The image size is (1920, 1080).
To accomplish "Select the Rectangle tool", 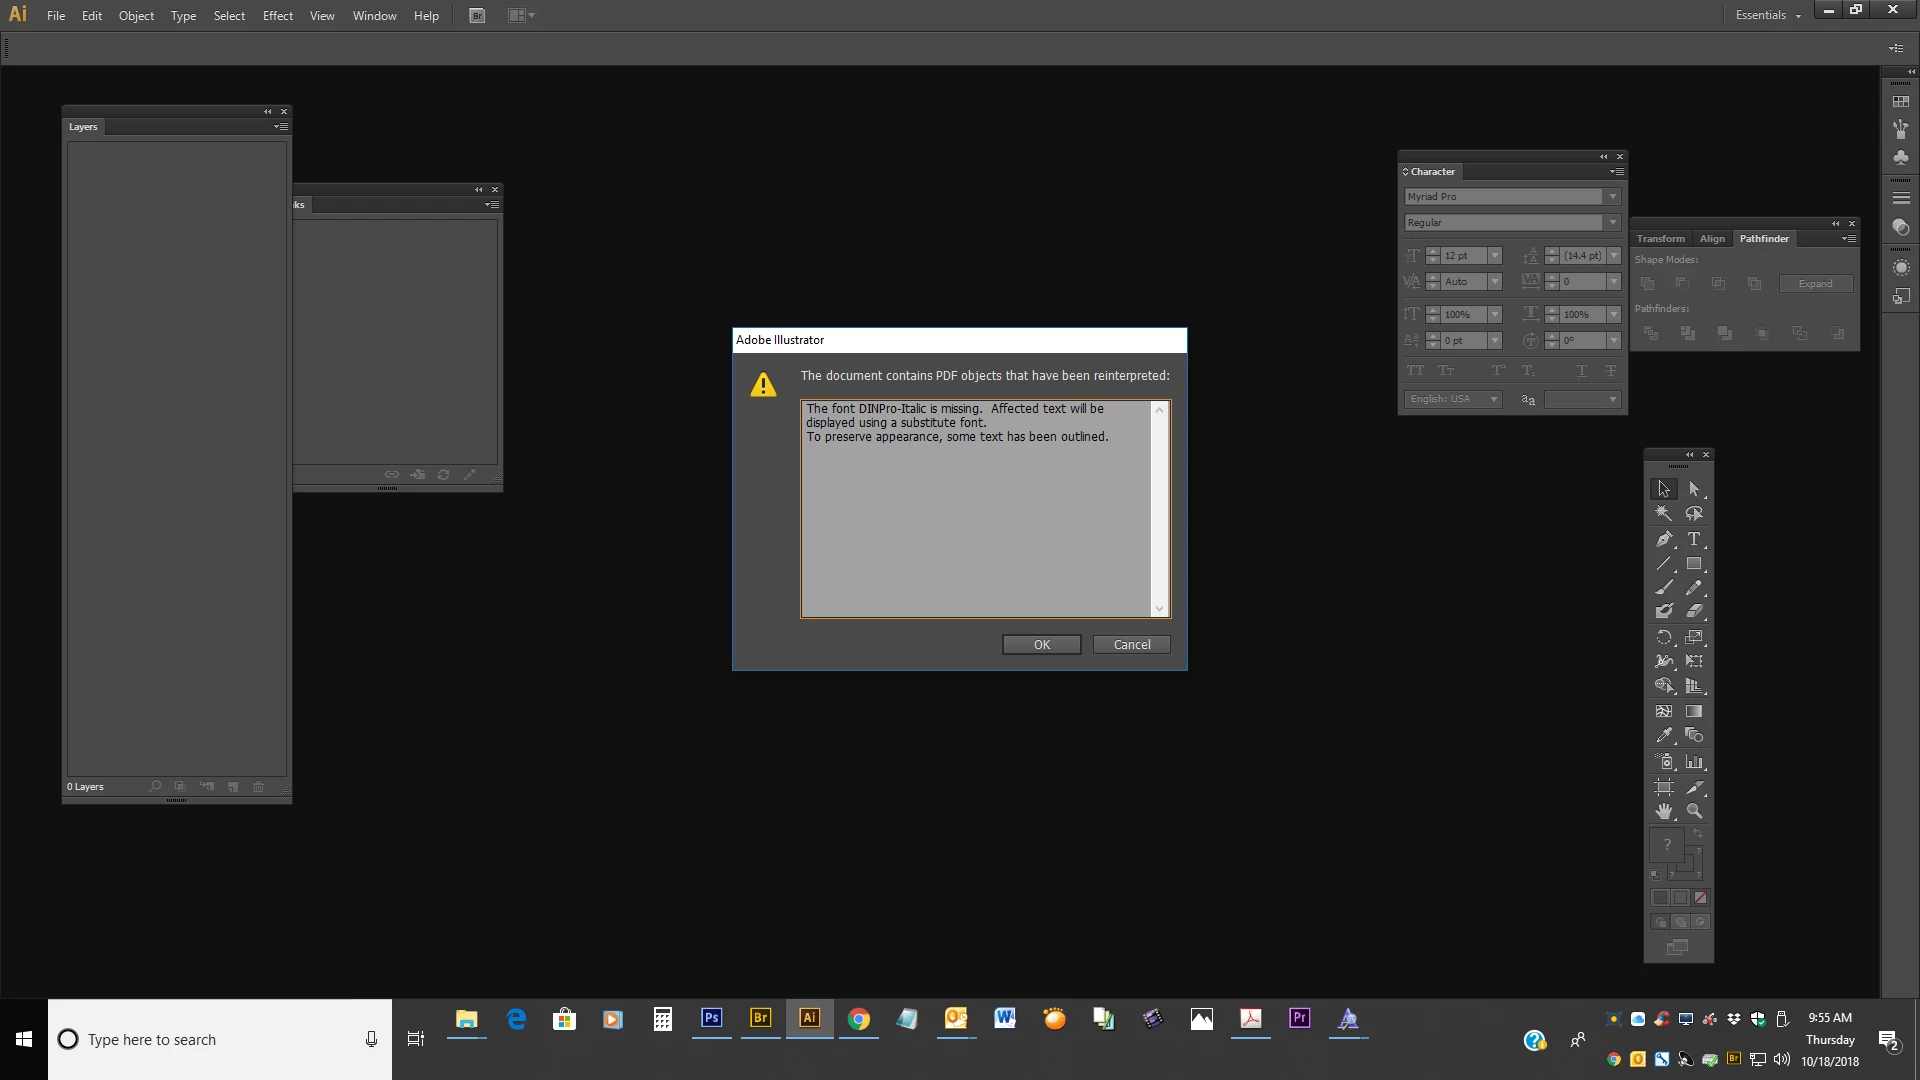I will point(1694,564).
